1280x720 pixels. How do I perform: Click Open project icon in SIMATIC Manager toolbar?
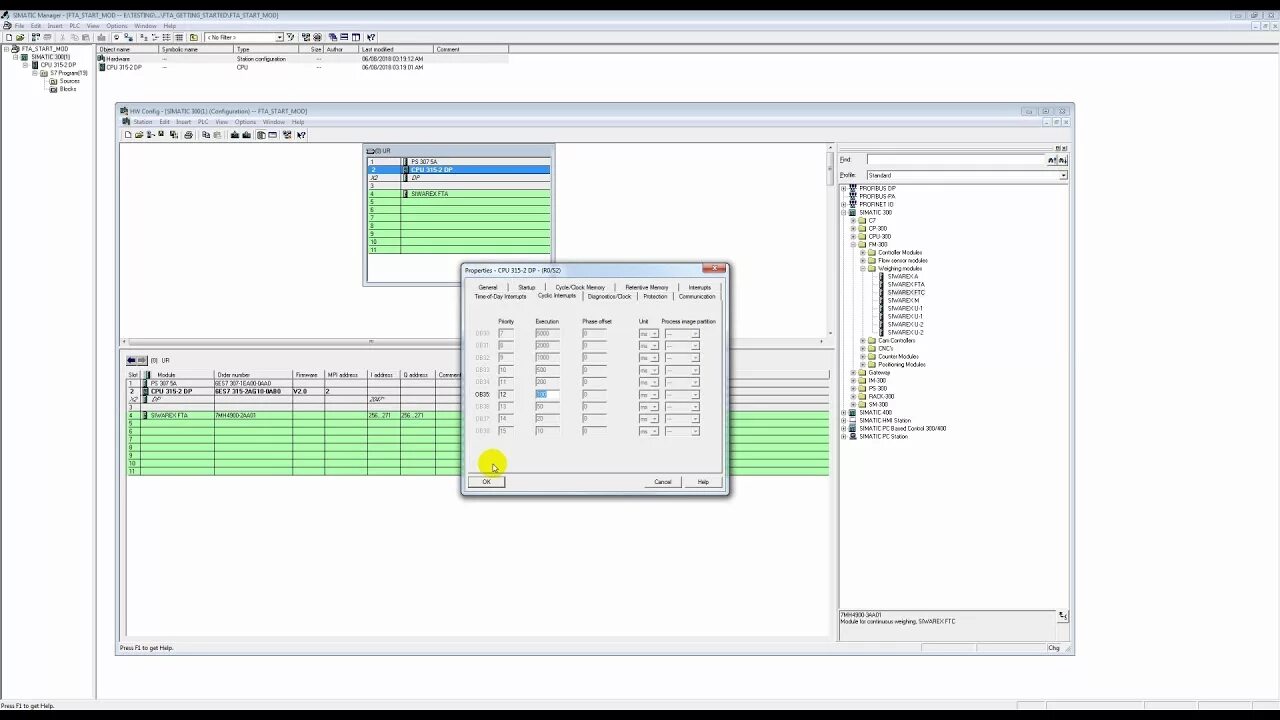20,37
